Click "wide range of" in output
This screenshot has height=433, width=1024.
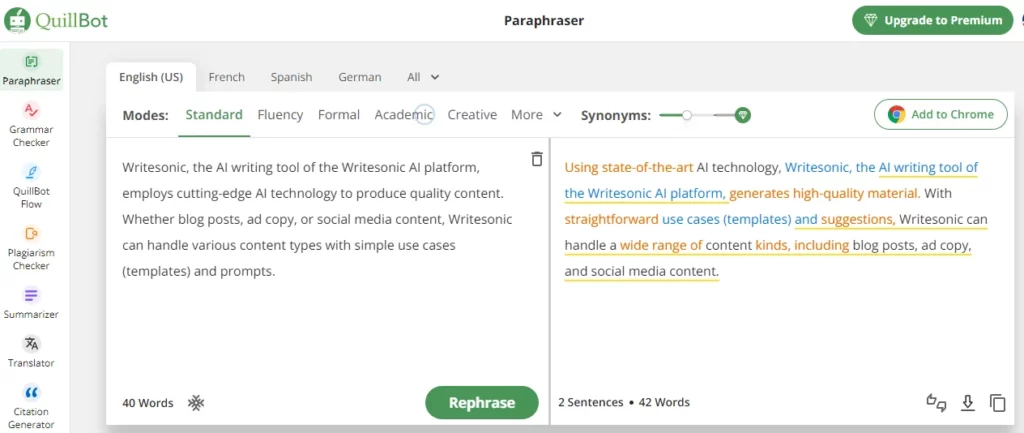tap(661, 246)
